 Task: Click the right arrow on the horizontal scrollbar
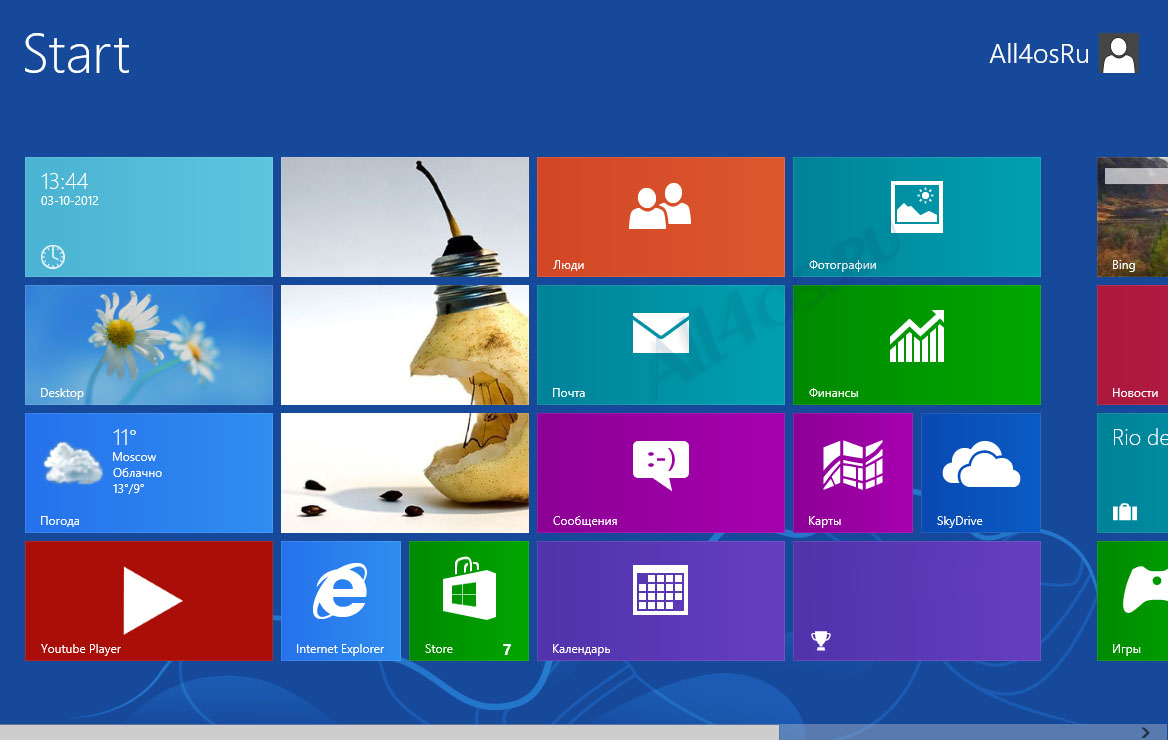pyautogui.click(x=1146, y=733)
